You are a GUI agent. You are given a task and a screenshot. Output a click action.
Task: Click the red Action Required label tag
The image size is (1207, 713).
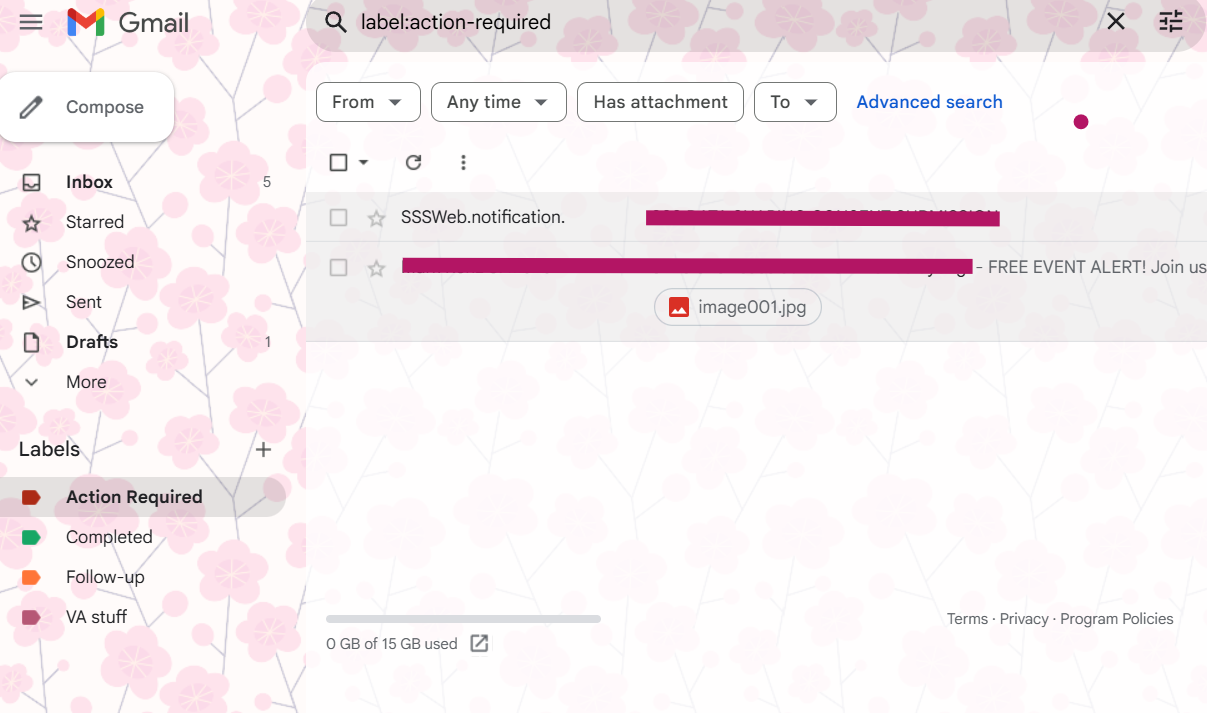point(31,497)
